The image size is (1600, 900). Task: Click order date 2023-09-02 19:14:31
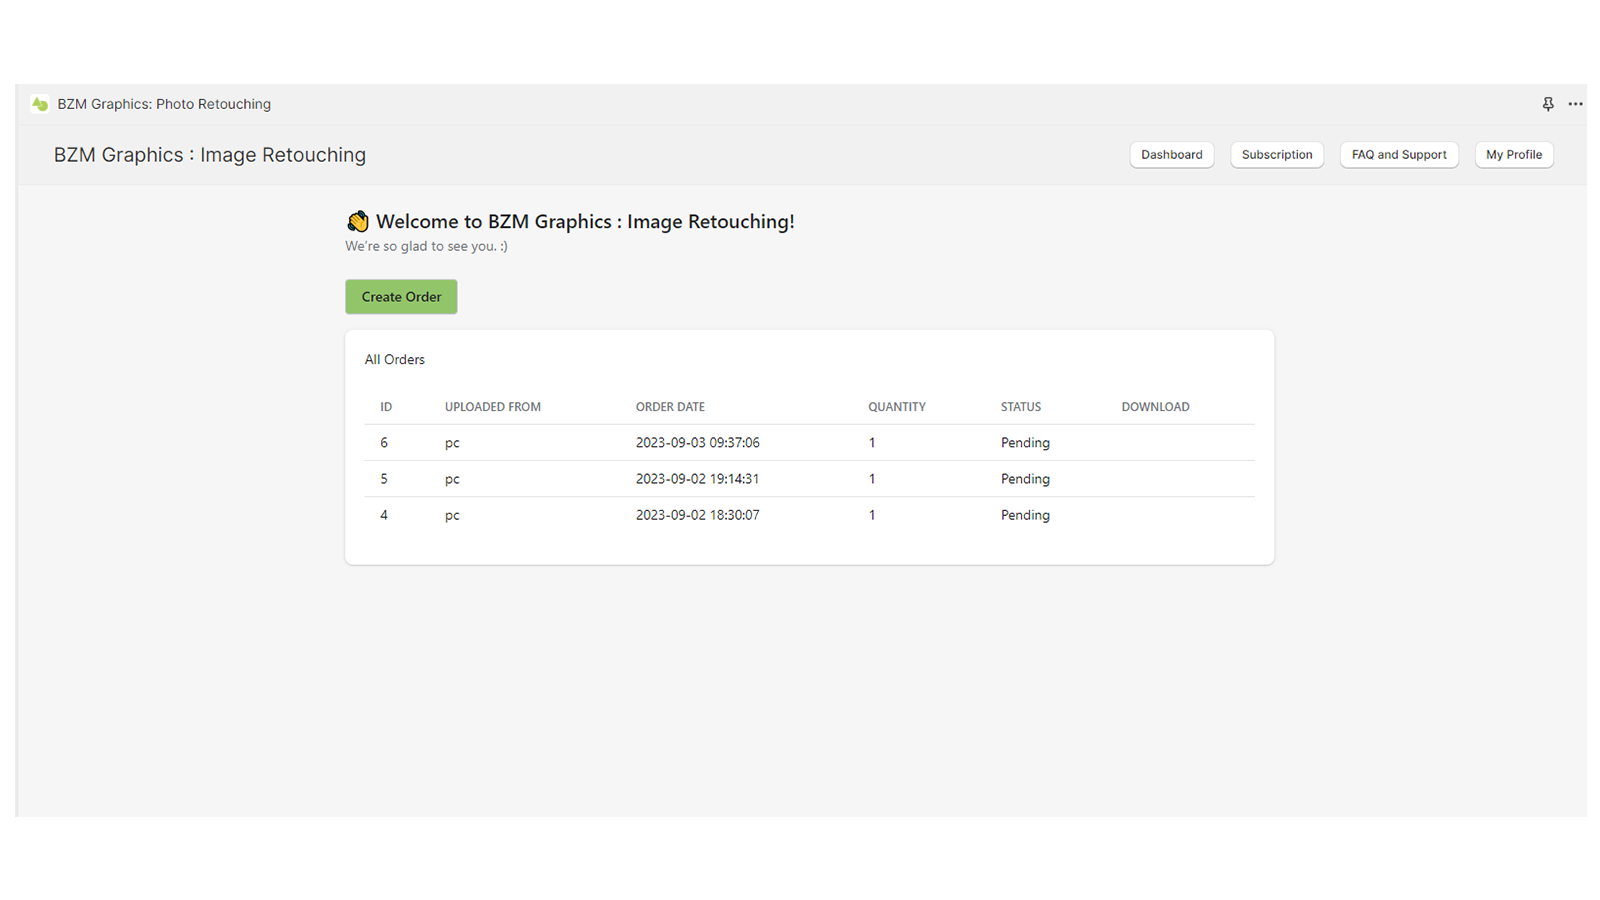pyautogui.click(x=698, y=479)
